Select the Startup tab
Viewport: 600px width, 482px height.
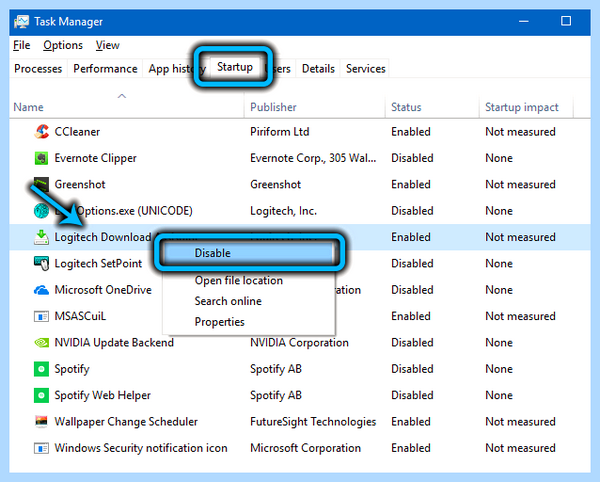235,67
